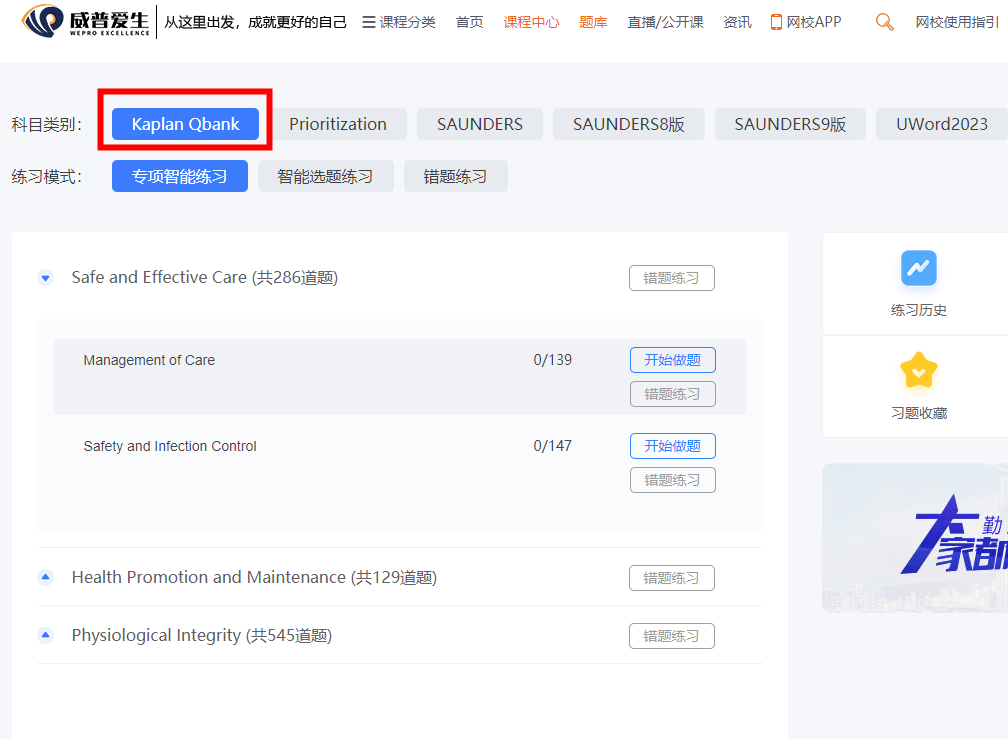Select the SAUNDERS8版 subject tab
Viewport: 1008px width, 739px height.
click(629, 124)
